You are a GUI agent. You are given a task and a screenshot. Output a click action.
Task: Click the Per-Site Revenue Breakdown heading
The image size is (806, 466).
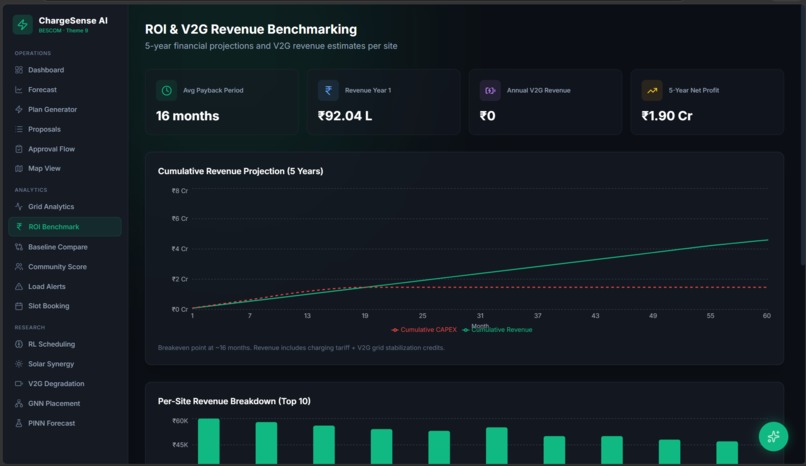[x=234, y=401]
